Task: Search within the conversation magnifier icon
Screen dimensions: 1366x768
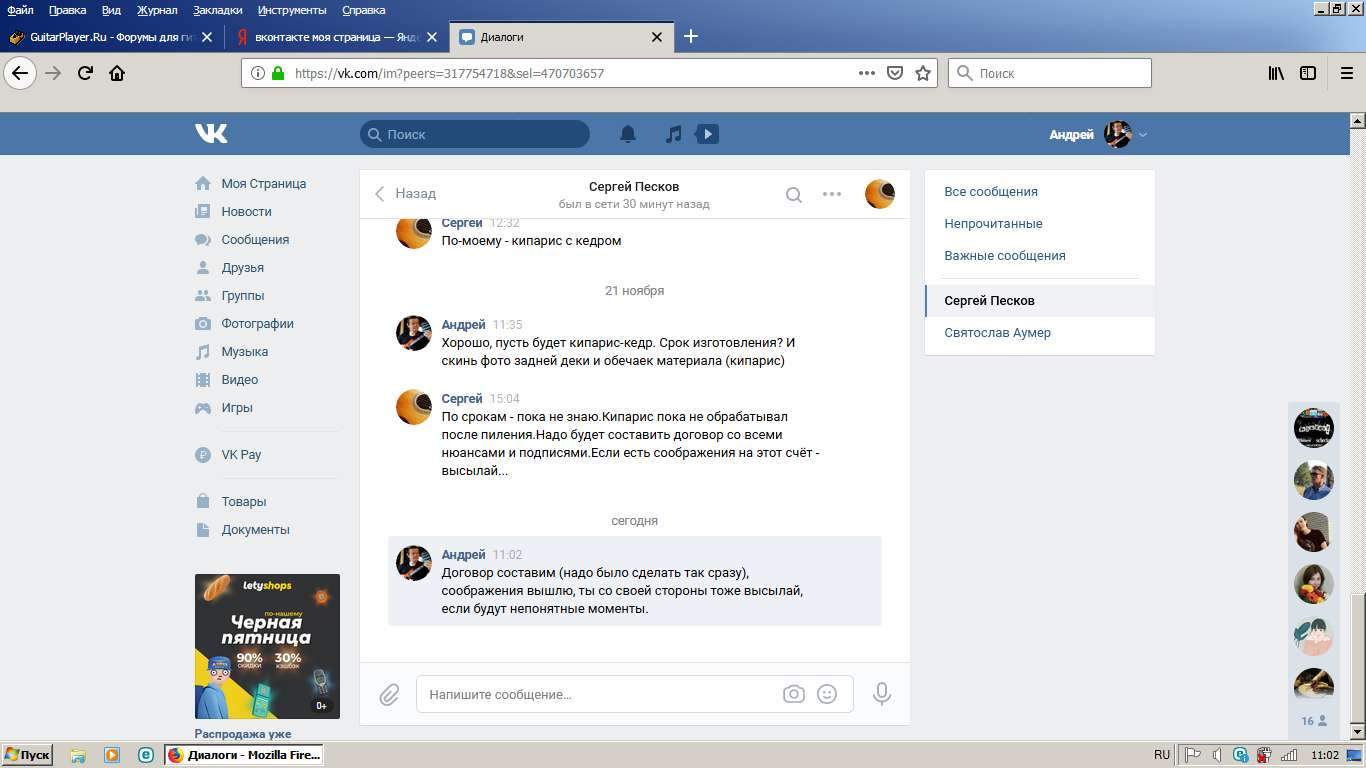Action: tap(793, 195)
